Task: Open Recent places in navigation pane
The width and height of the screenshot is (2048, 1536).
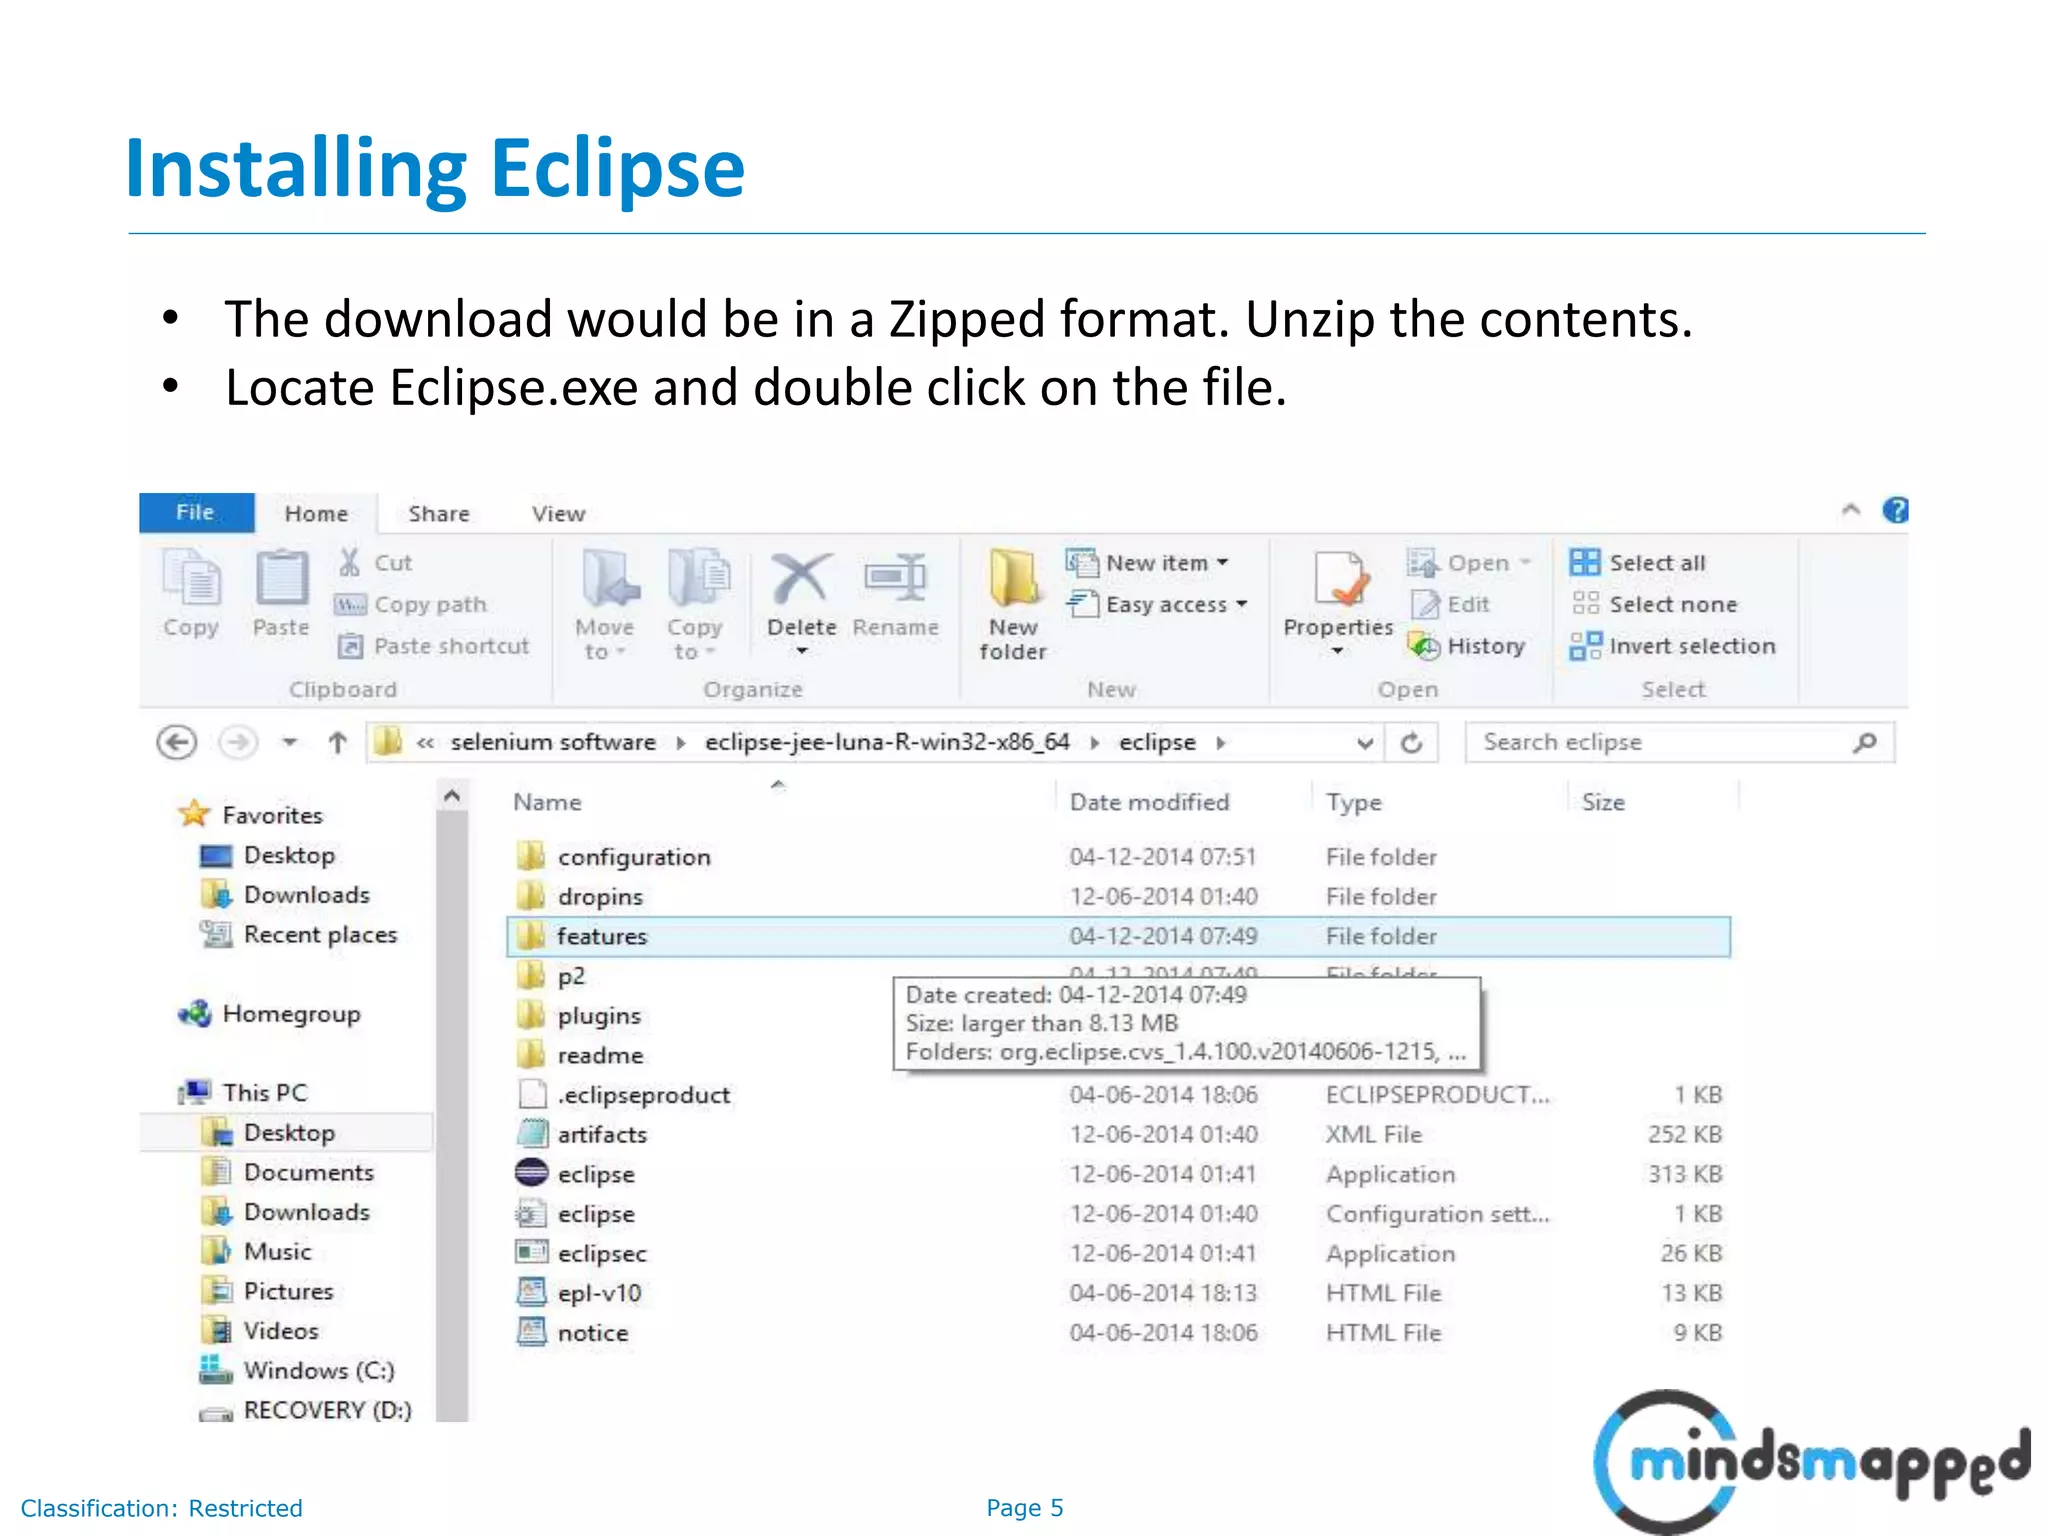Action: [299, 935]
